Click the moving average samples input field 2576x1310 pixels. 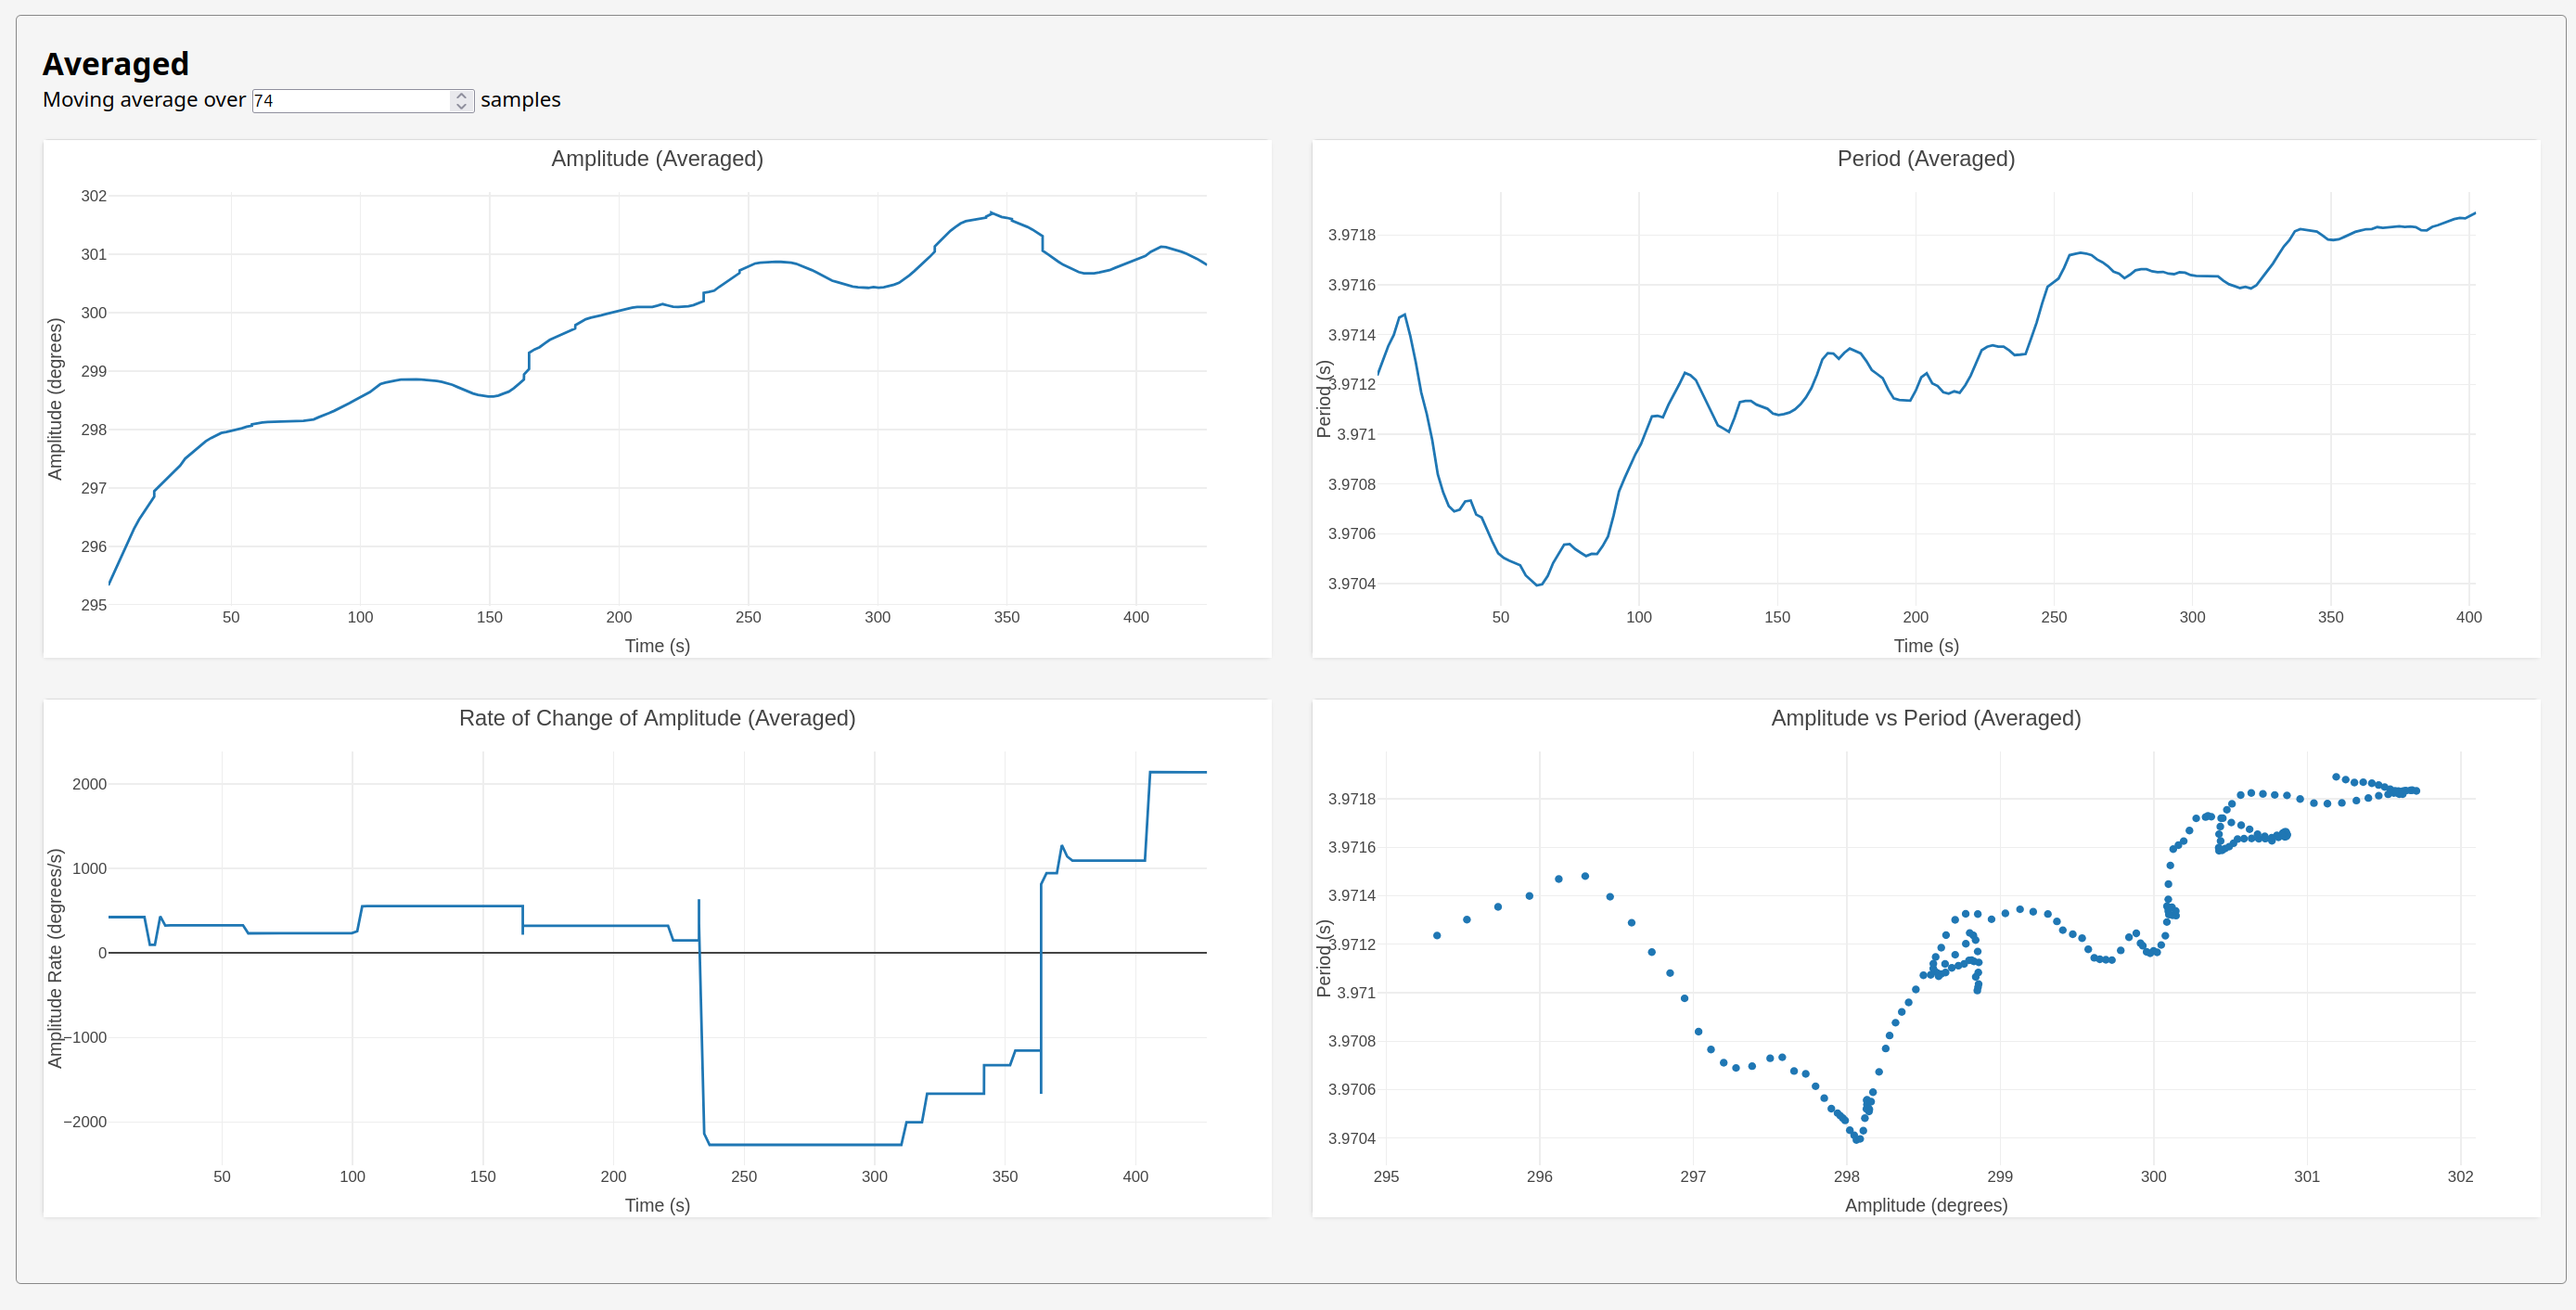[x=350, y=101]
